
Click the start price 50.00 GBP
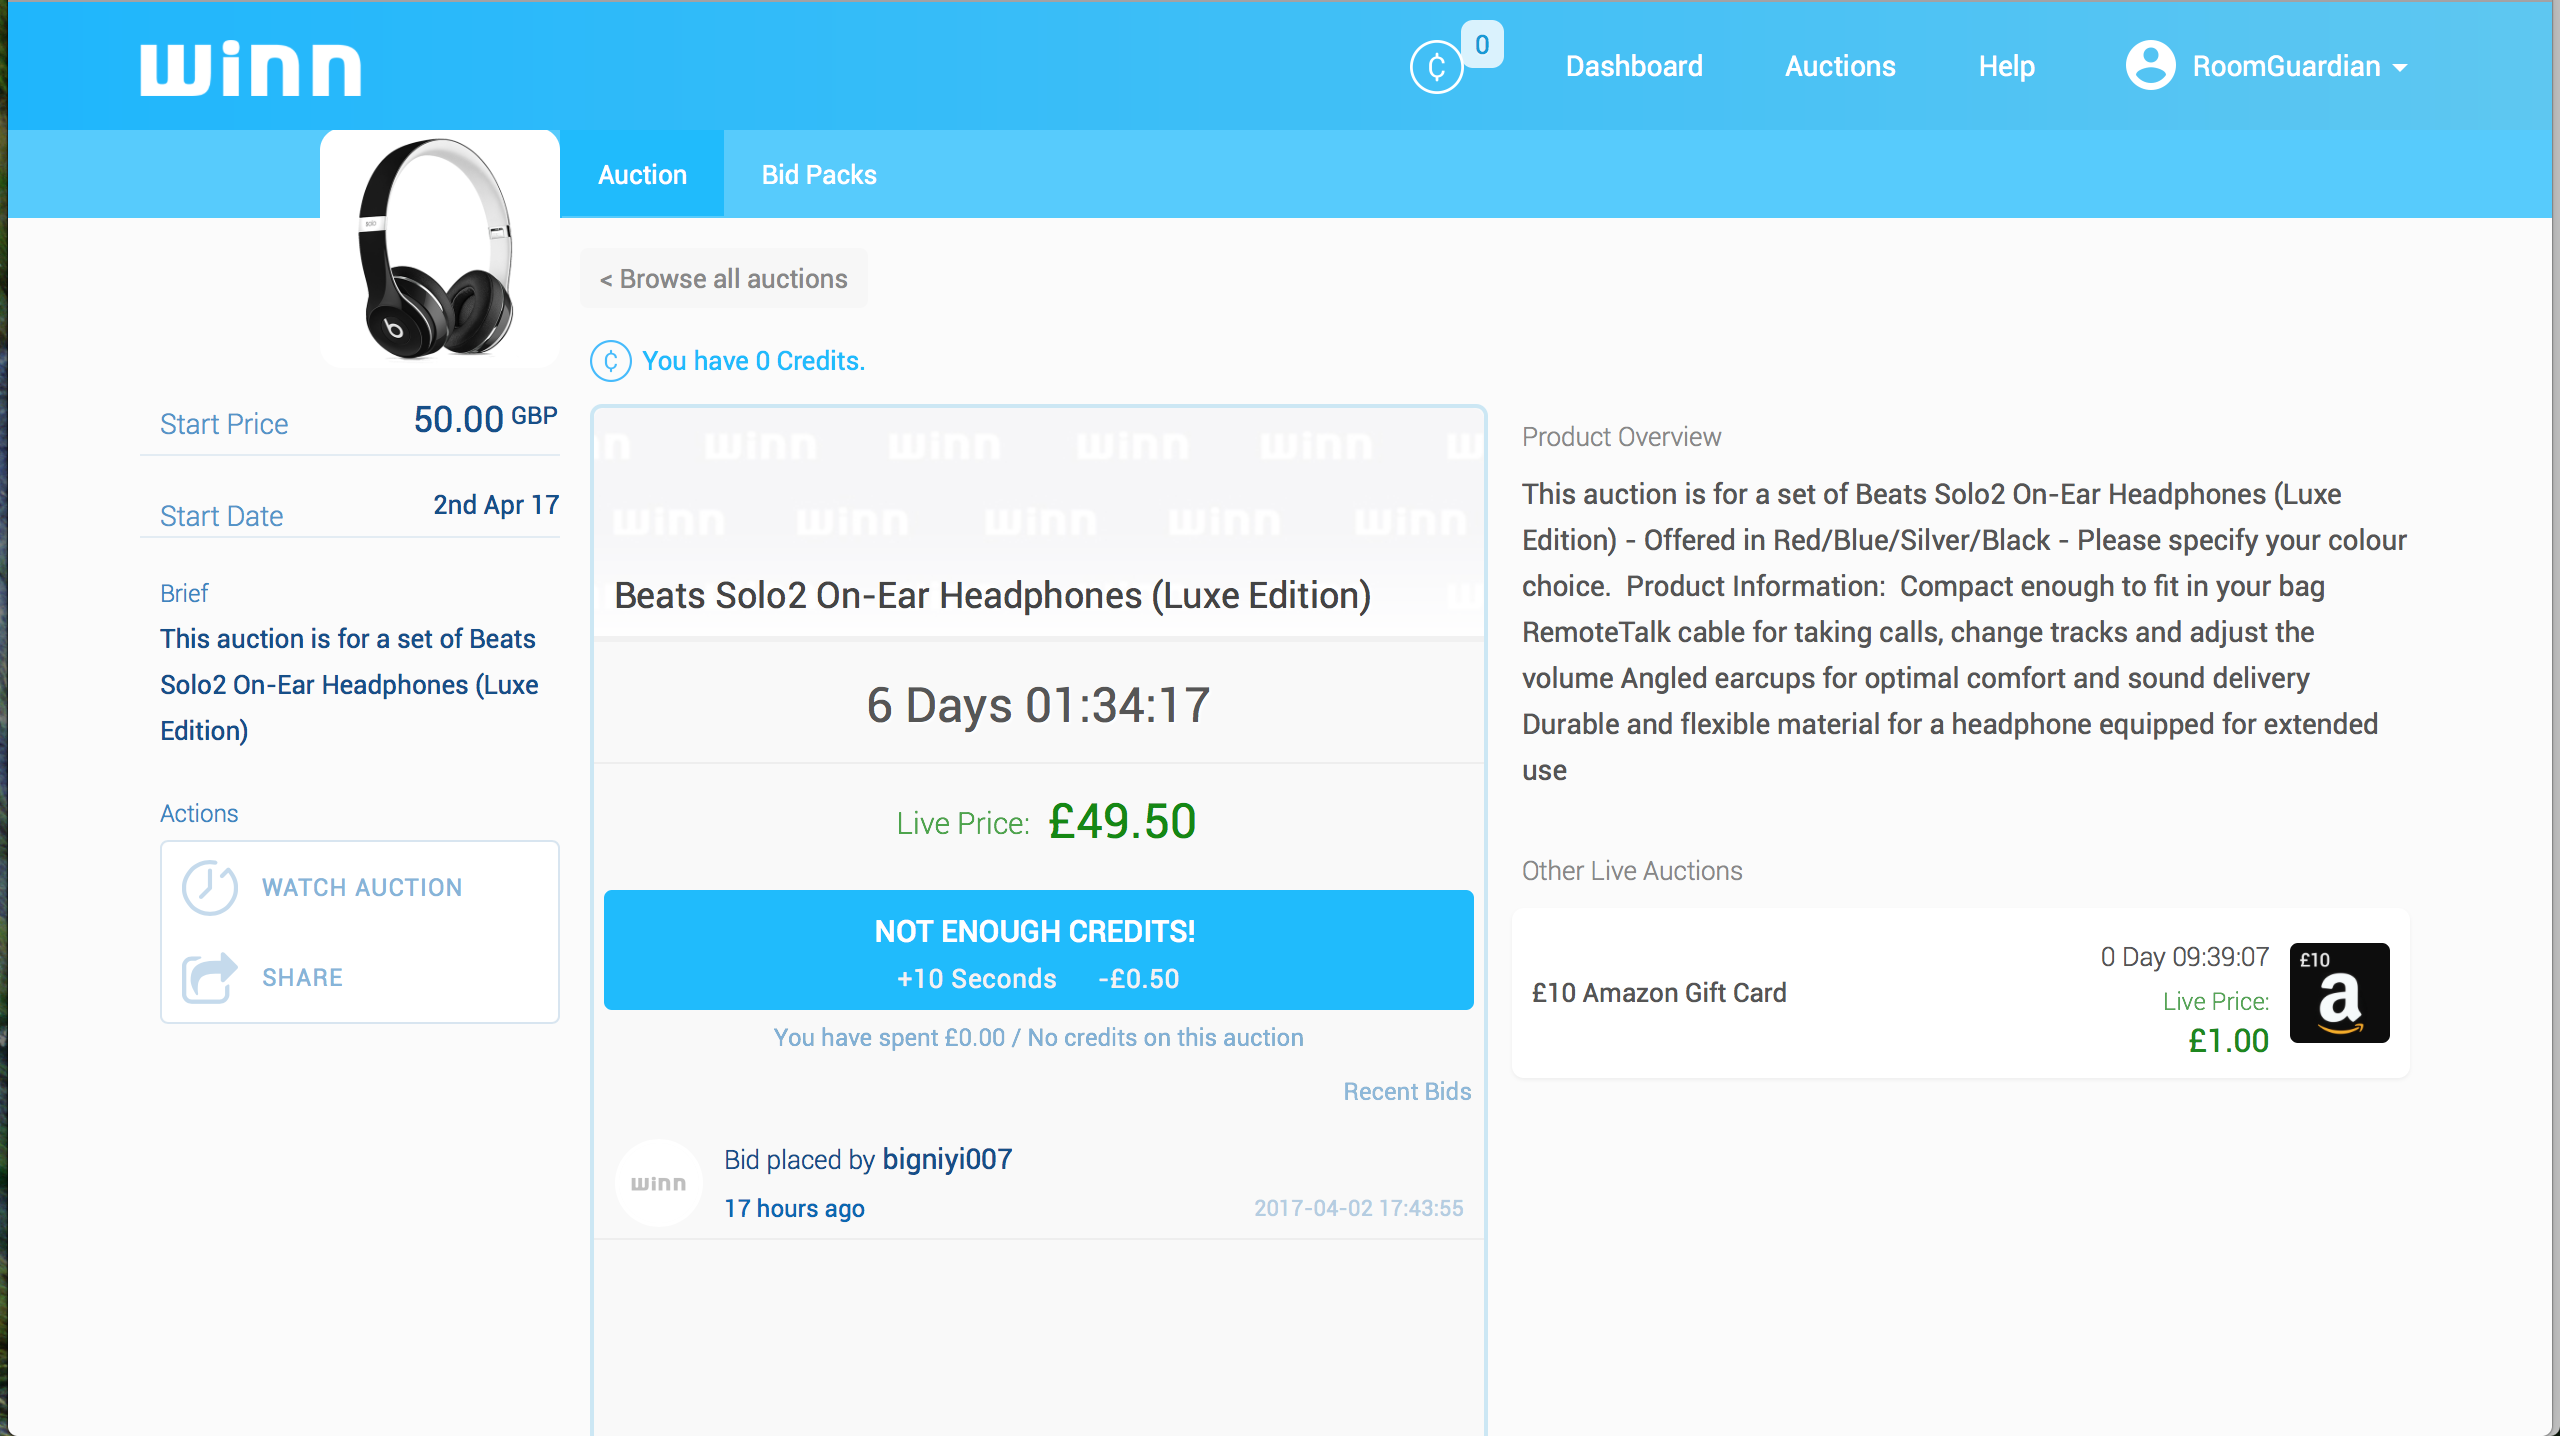(485, 419)
